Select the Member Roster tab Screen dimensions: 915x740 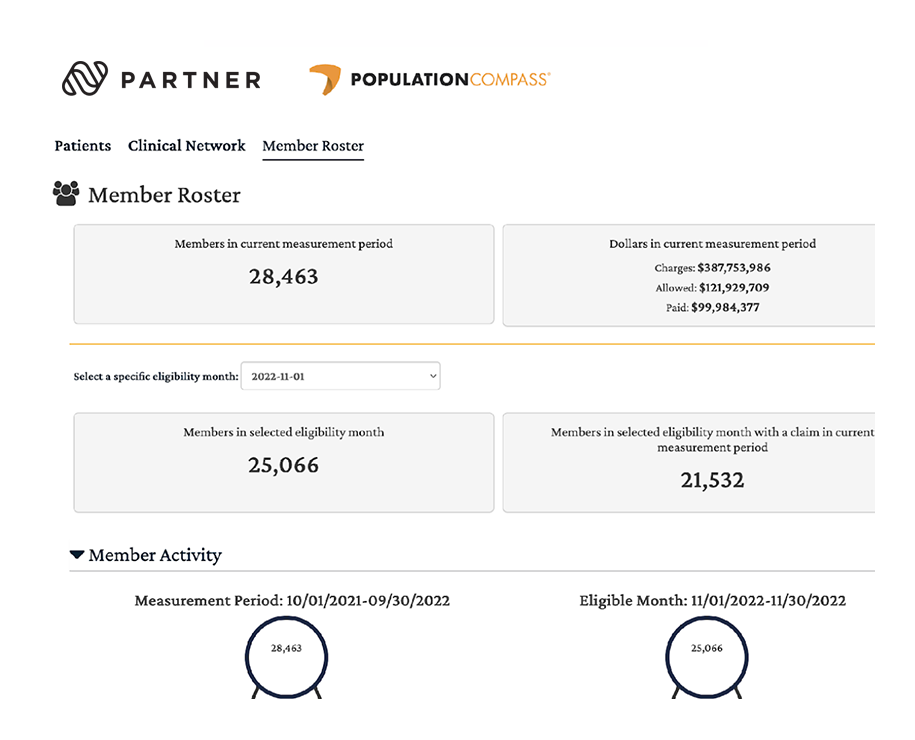coord(313,147)
